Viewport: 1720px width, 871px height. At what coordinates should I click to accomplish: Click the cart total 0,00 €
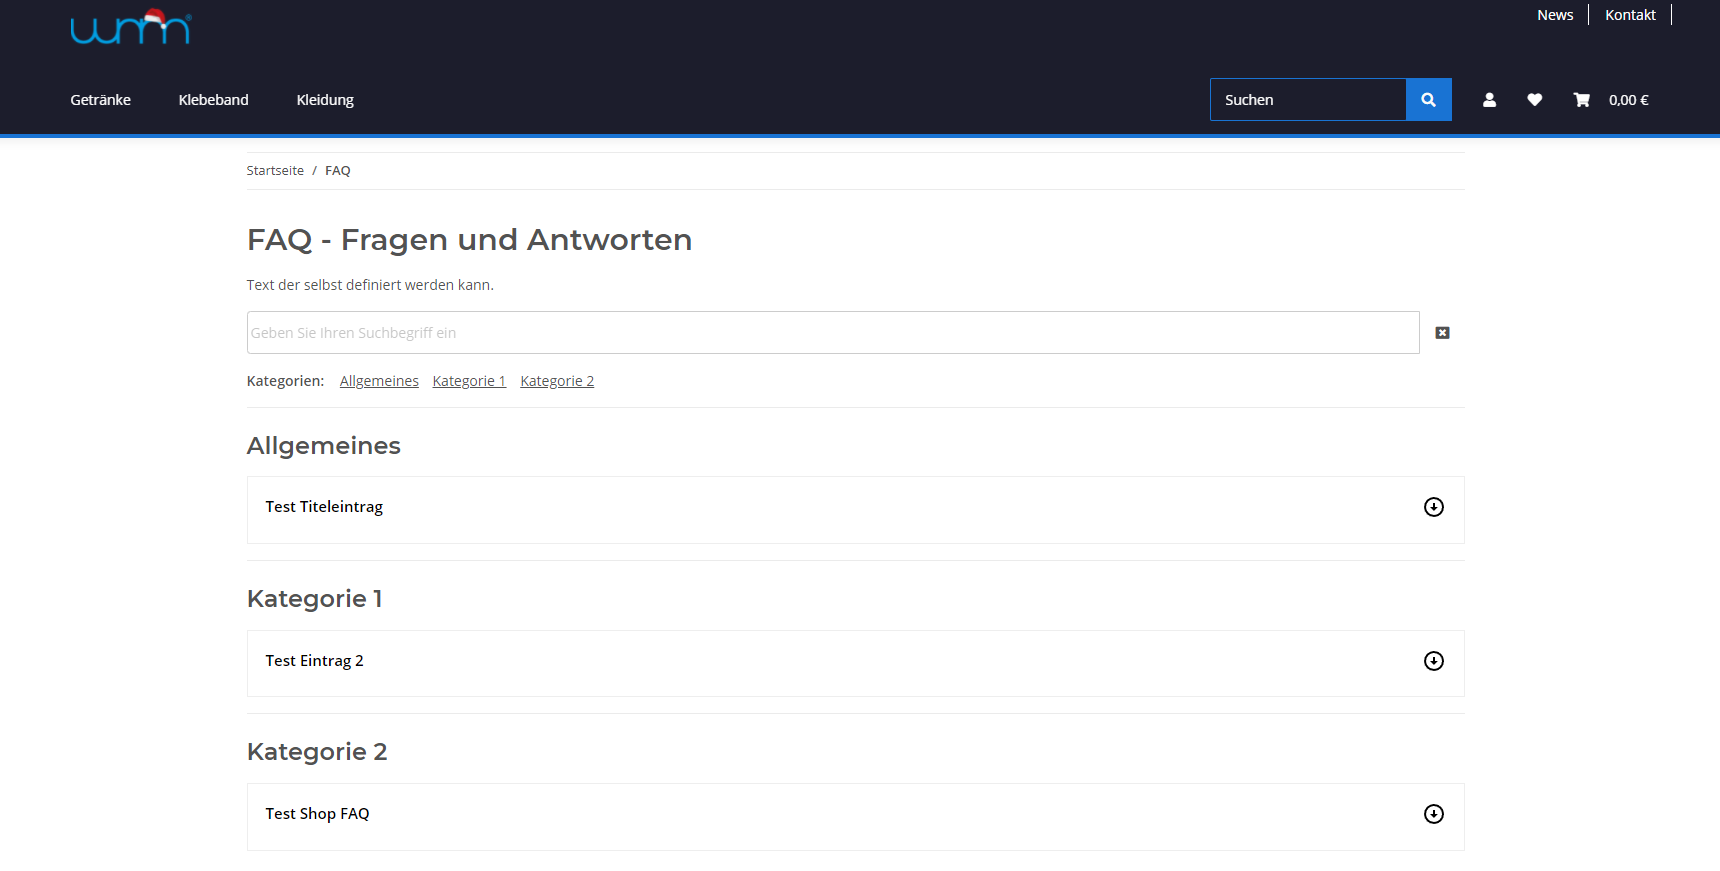[1628, 100]
